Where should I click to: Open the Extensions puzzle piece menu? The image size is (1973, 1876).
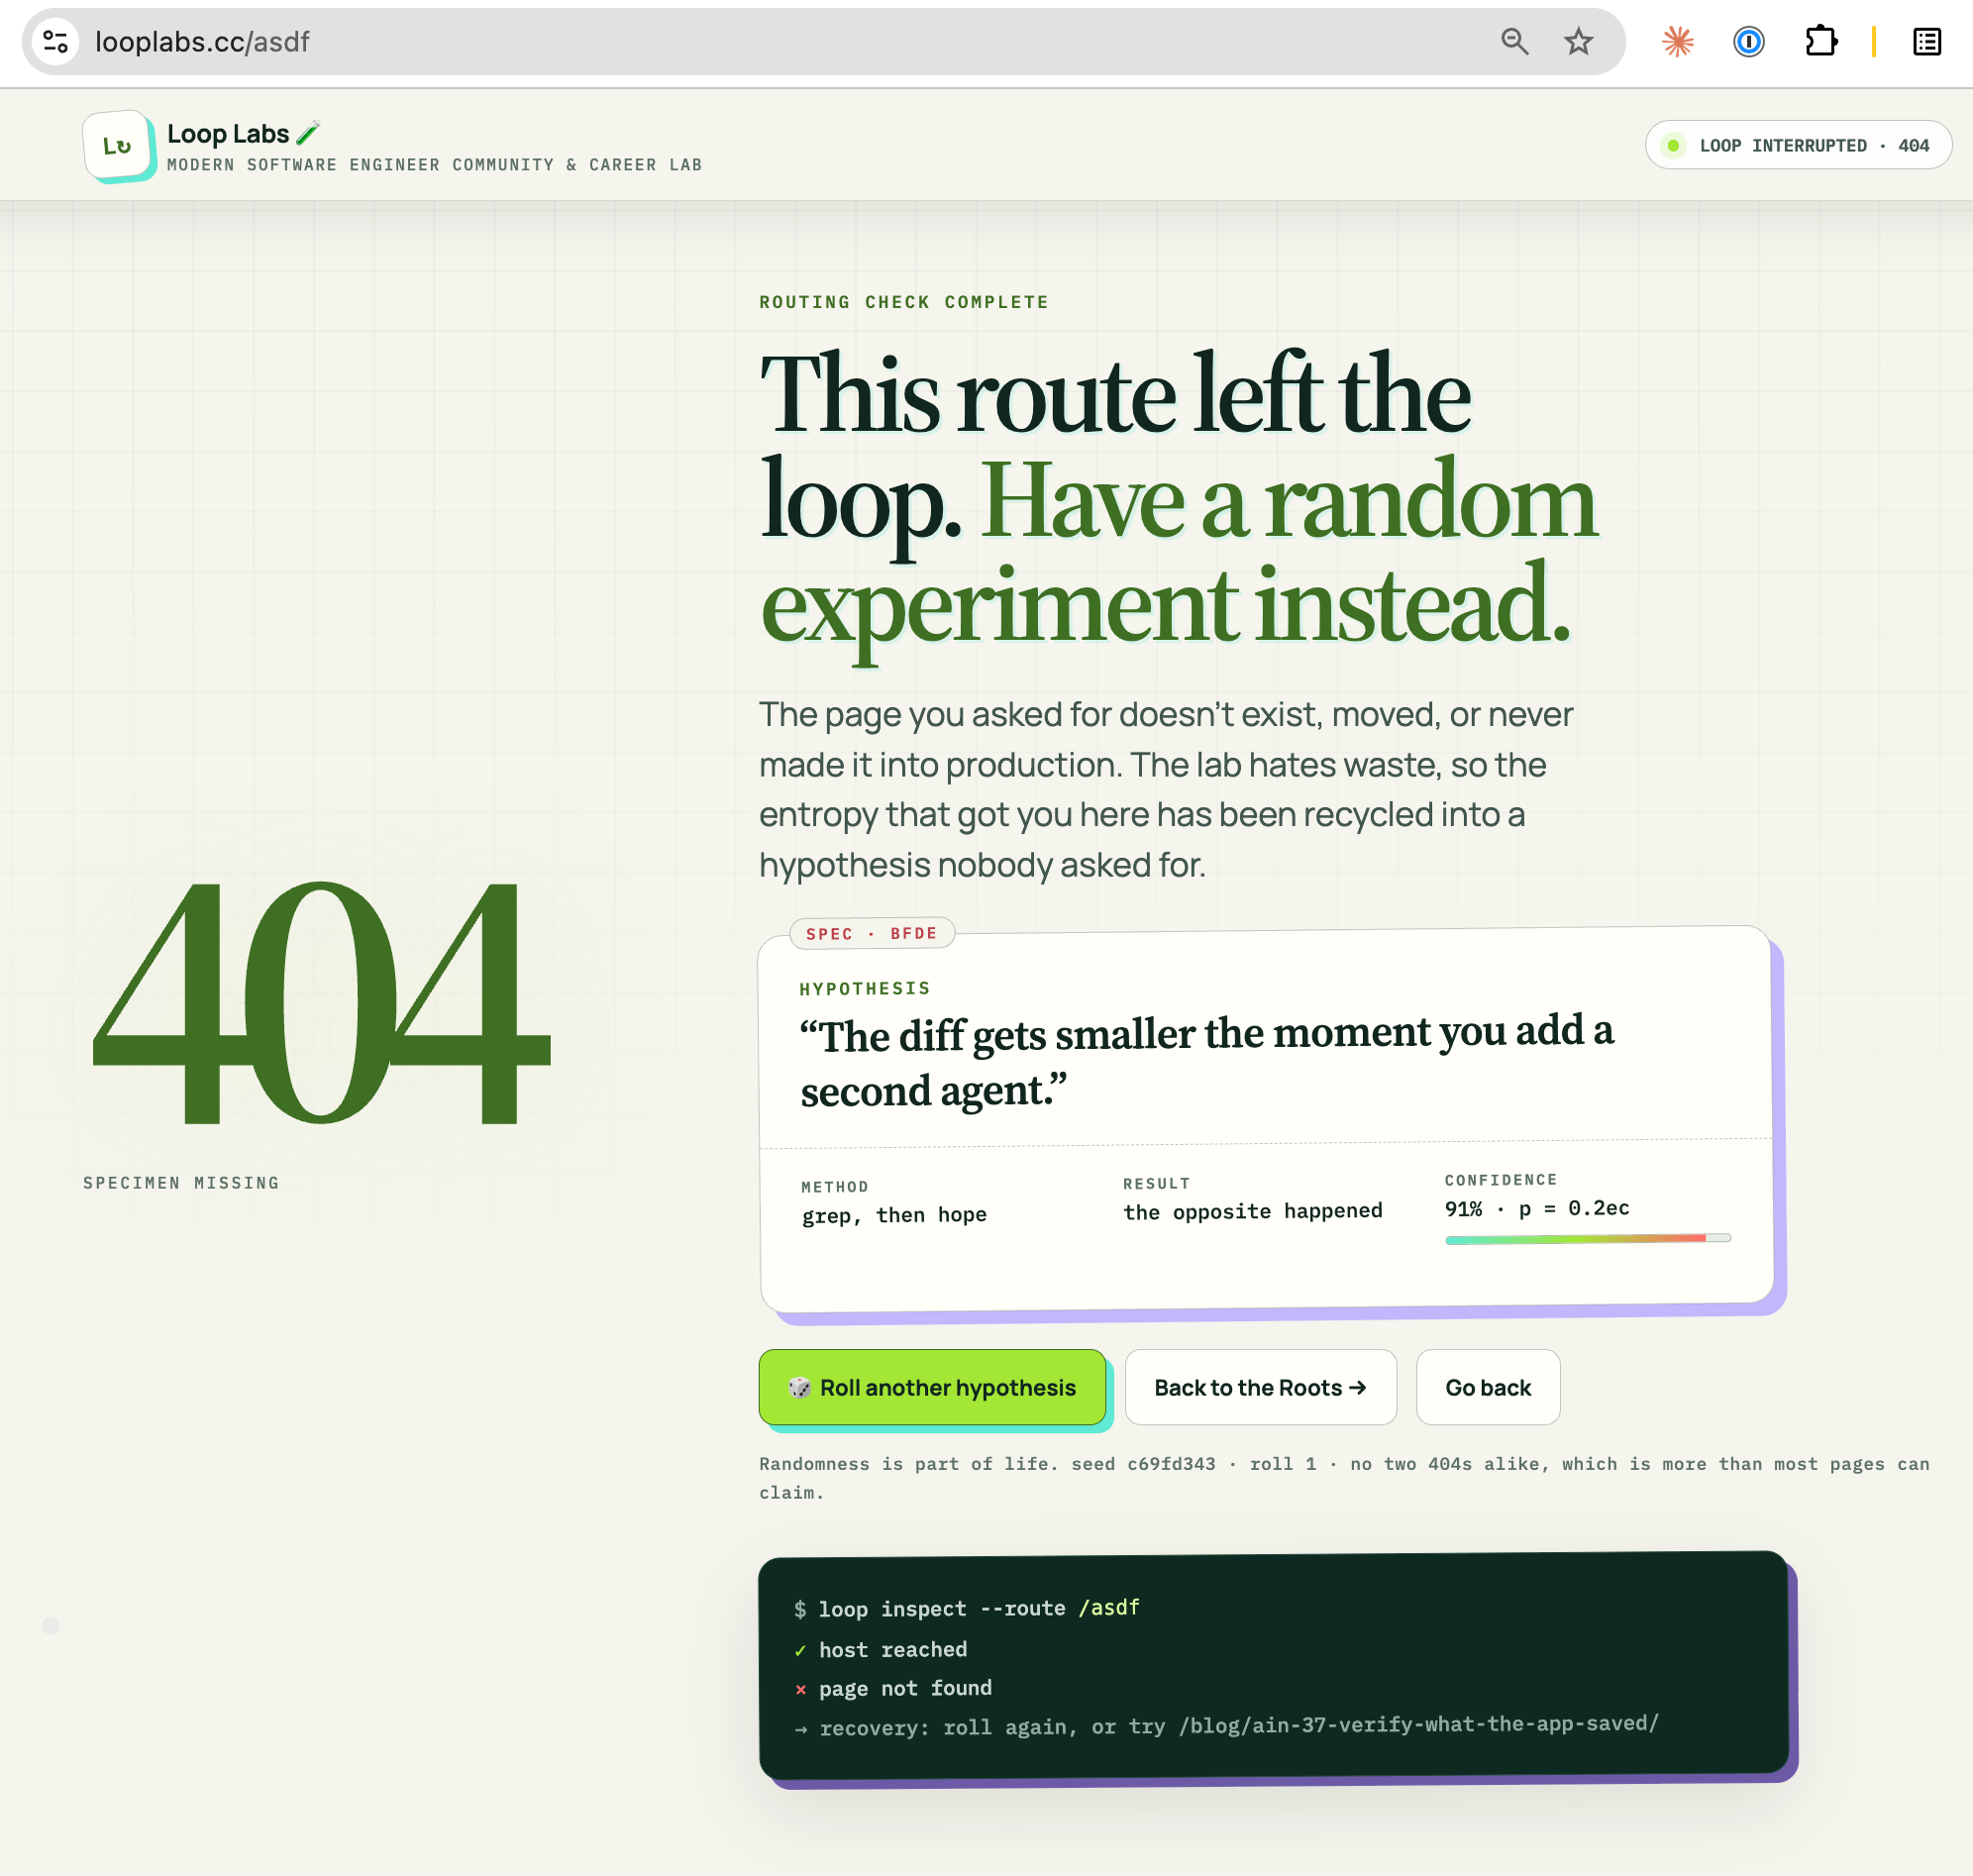tap(1820, 42)
